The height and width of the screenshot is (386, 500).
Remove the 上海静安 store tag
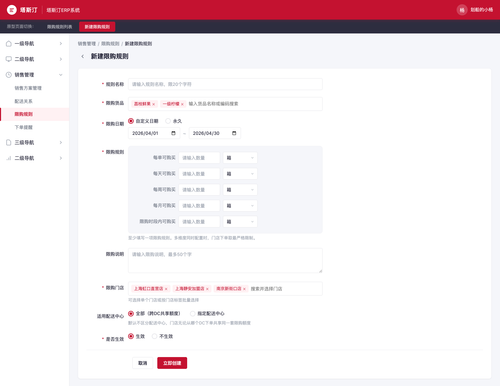207,289
